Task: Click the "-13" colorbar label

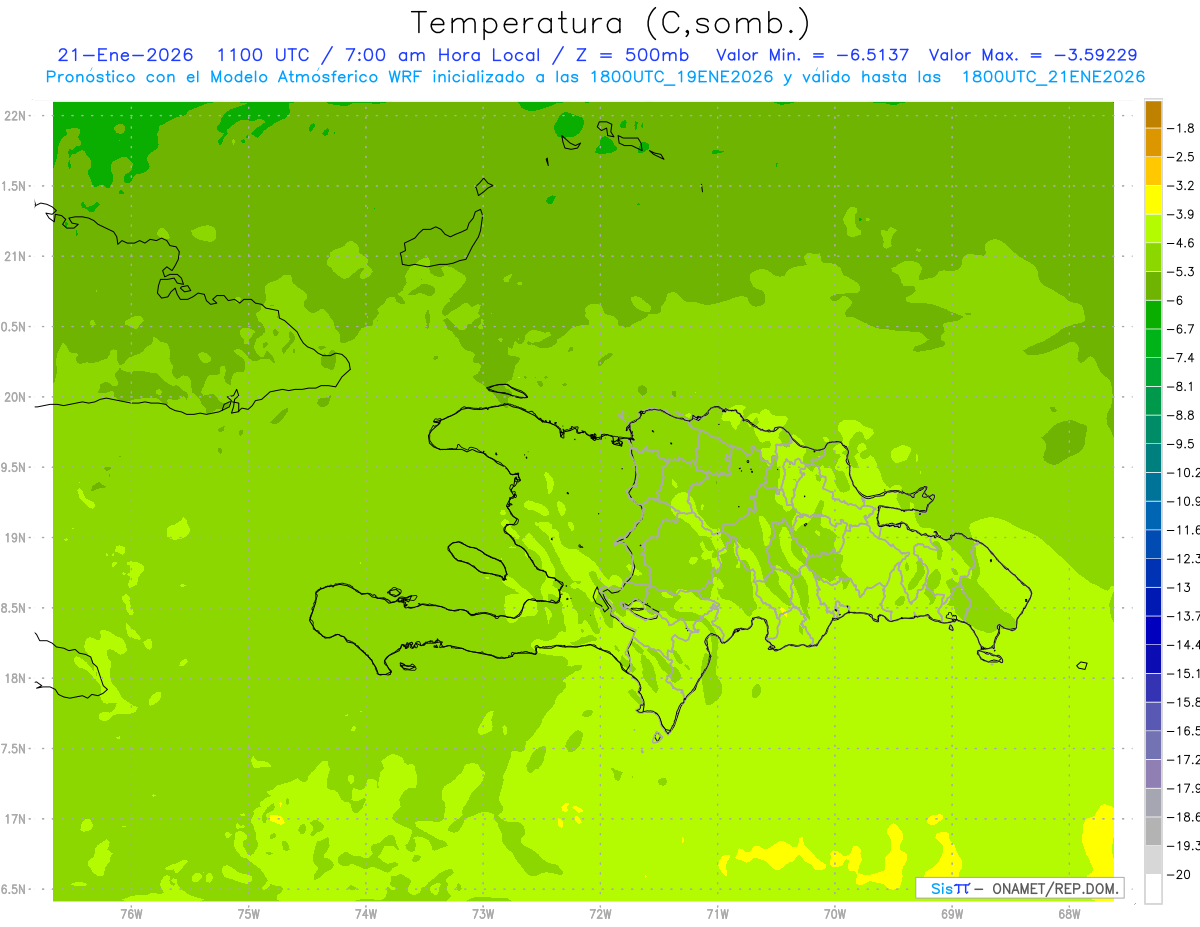Action: click(x=1180, y=587)
